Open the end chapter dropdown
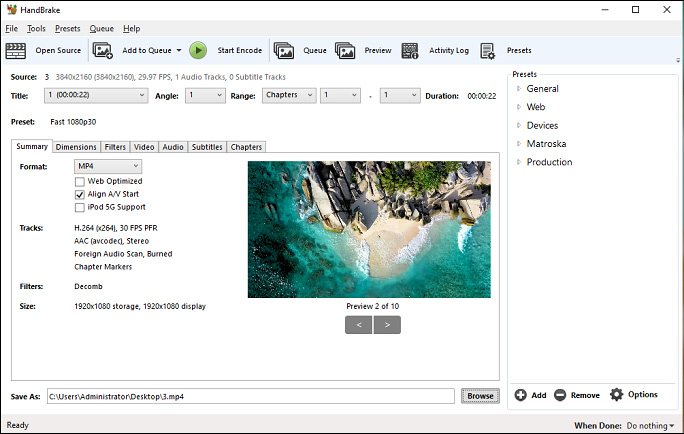Viewport: 684px width, 434px height. coord(400,96)
